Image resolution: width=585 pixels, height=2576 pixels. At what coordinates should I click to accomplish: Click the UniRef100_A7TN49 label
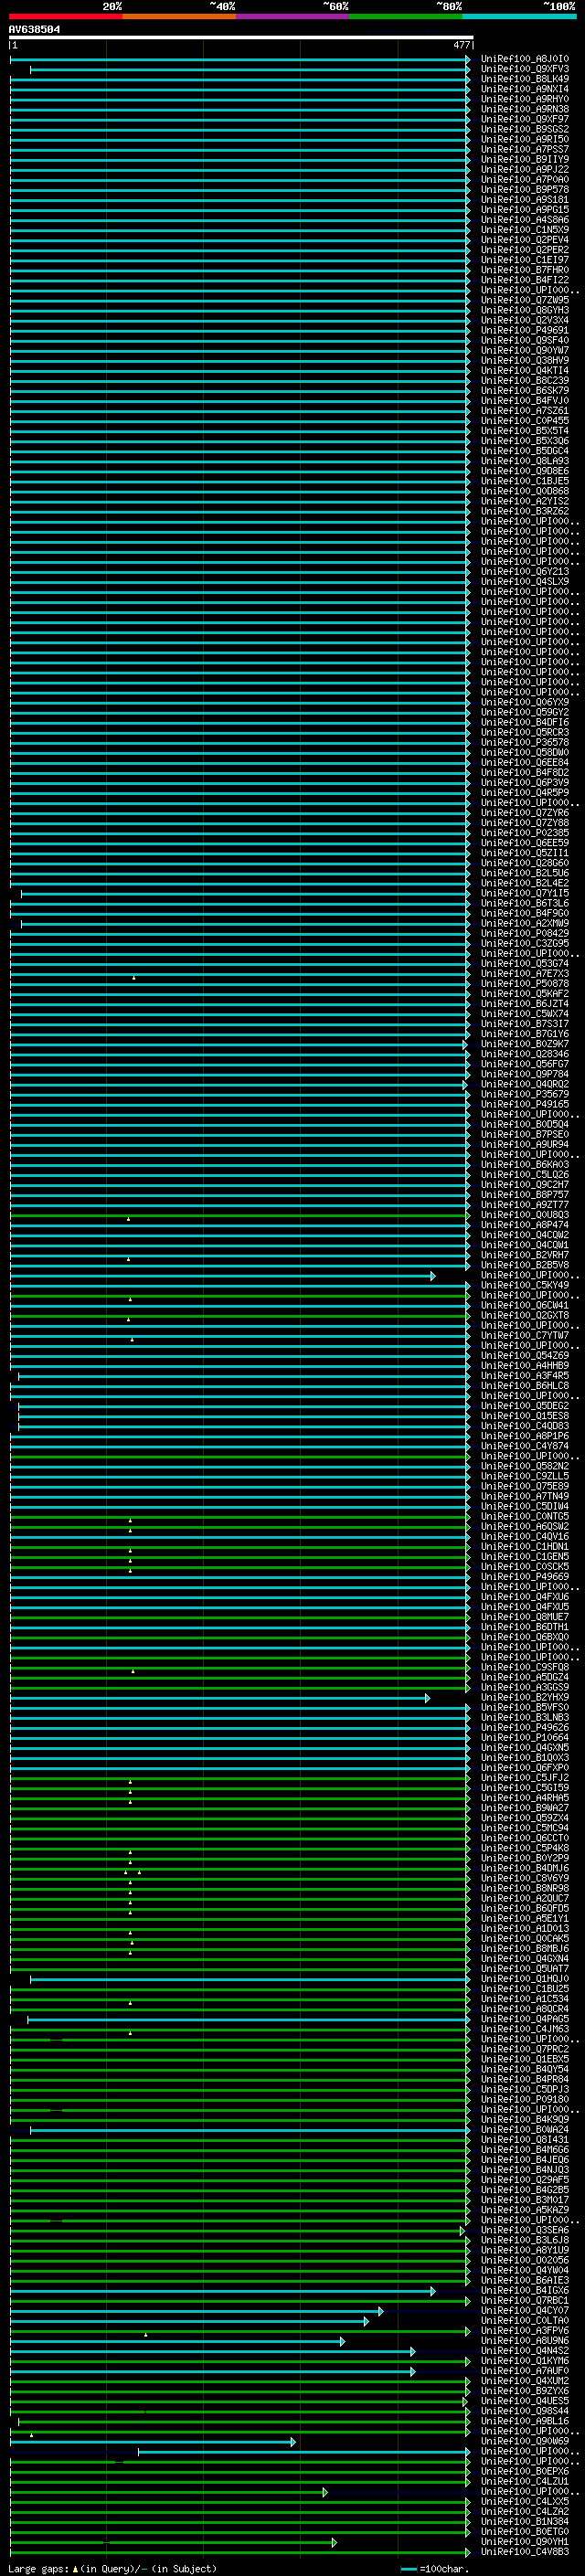(525, 1496)
